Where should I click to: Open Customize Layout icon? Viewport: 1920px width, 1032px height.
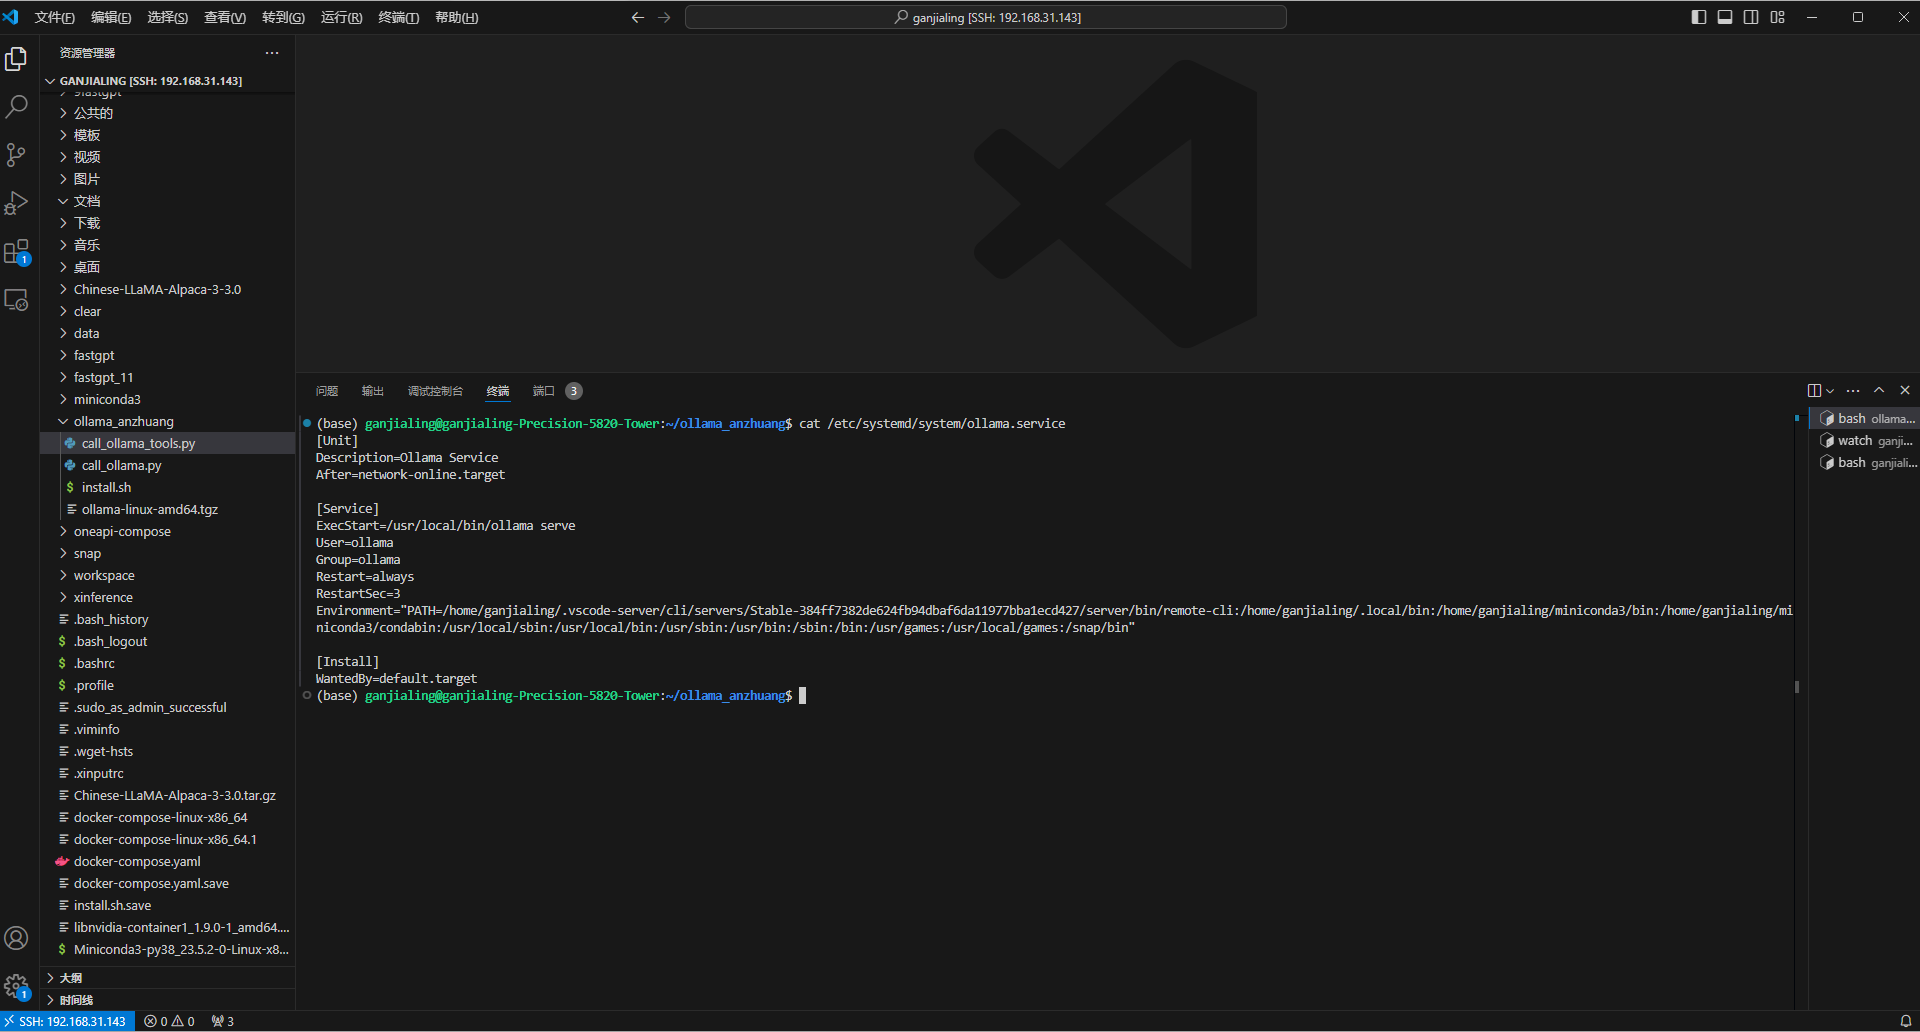[x=1777, y=17]
